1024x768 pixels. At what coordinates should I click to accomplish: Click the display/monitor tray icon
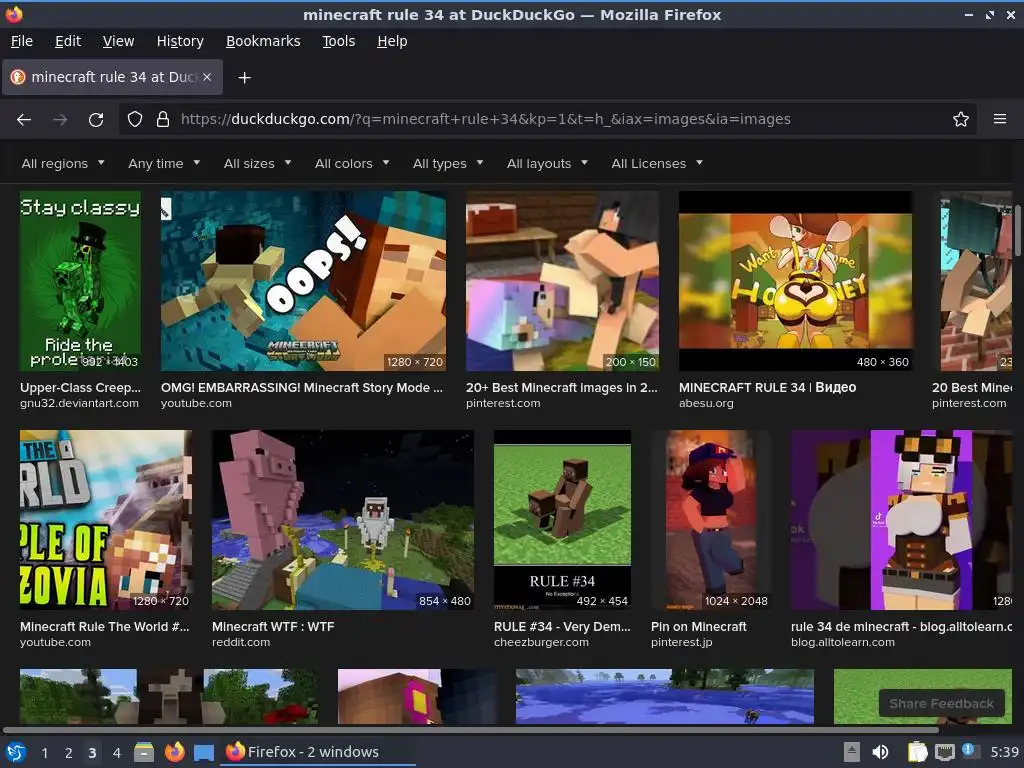coord(944,752)
